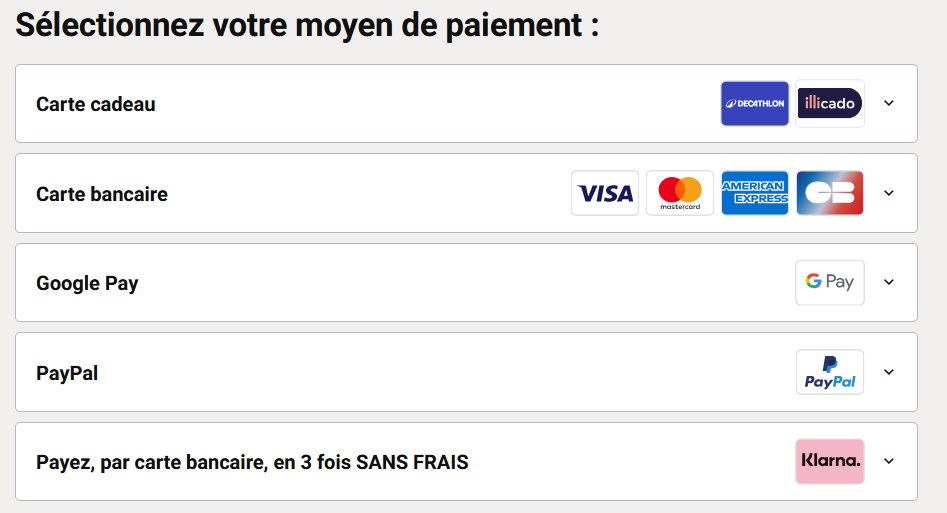Click the American Express logo
947x513 pixels.
tap(755, 193)
